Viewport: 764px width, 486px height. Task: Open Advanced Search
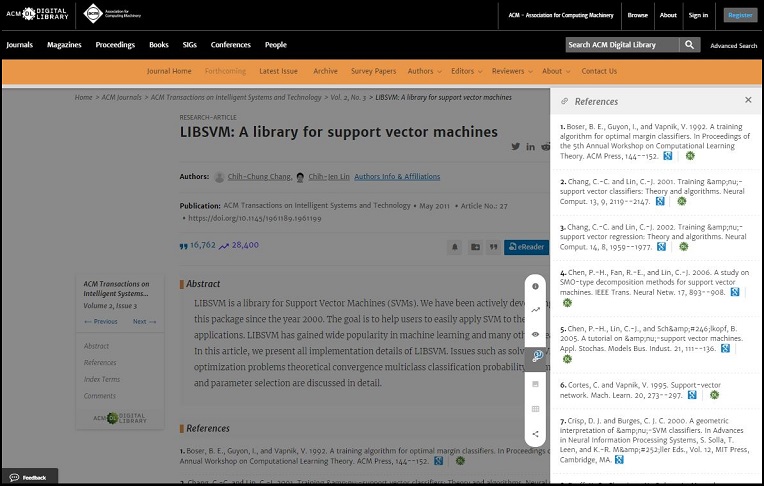[x=733, y=46]
